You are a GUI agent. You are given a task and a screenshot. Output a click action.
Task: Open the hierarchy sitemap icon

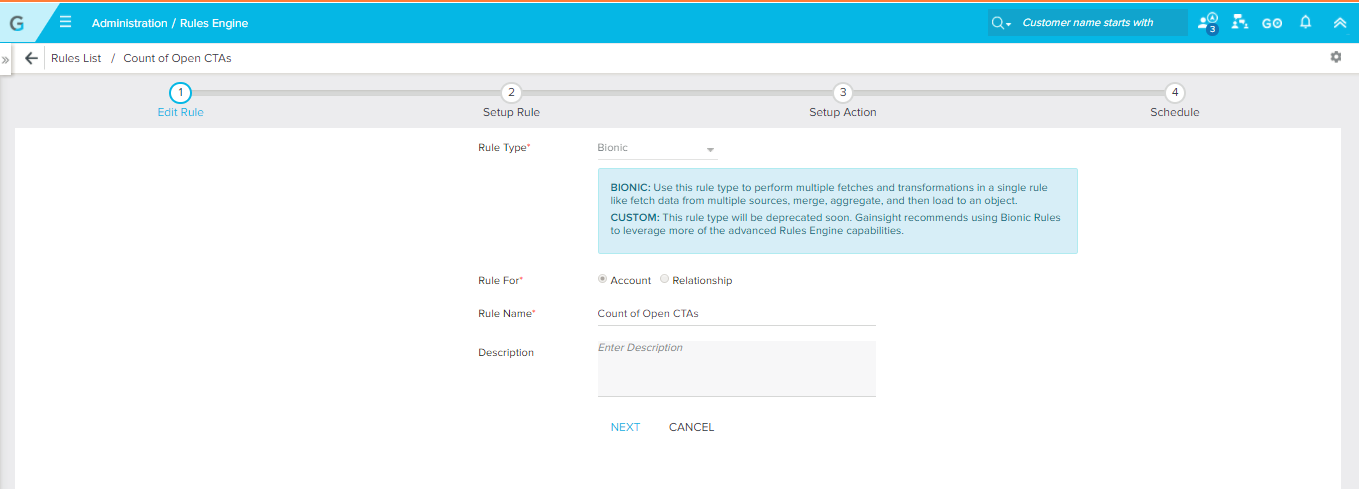1240,22
